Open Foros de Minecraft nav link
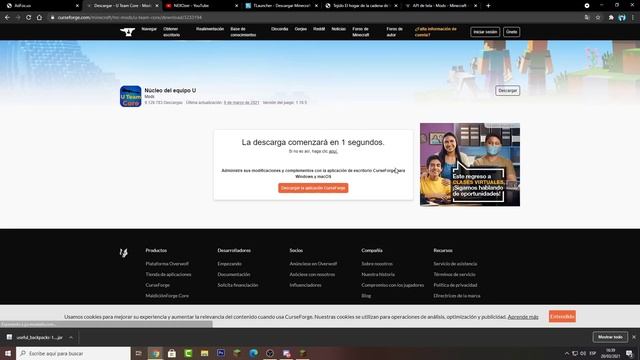 [x=361, y=32]
